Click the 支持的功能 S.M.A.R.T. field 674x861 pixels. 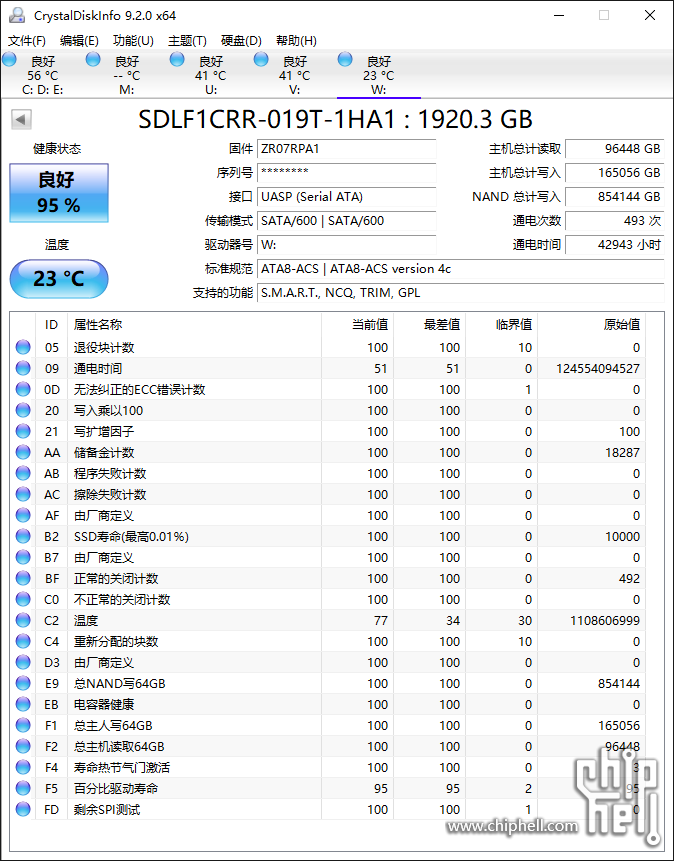click(x=460, y=293)
